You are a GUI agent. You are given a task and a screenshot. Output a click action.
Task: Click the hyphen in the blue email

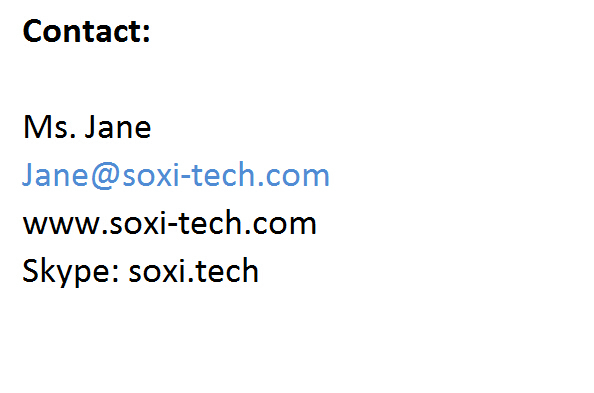coord(184,178)
